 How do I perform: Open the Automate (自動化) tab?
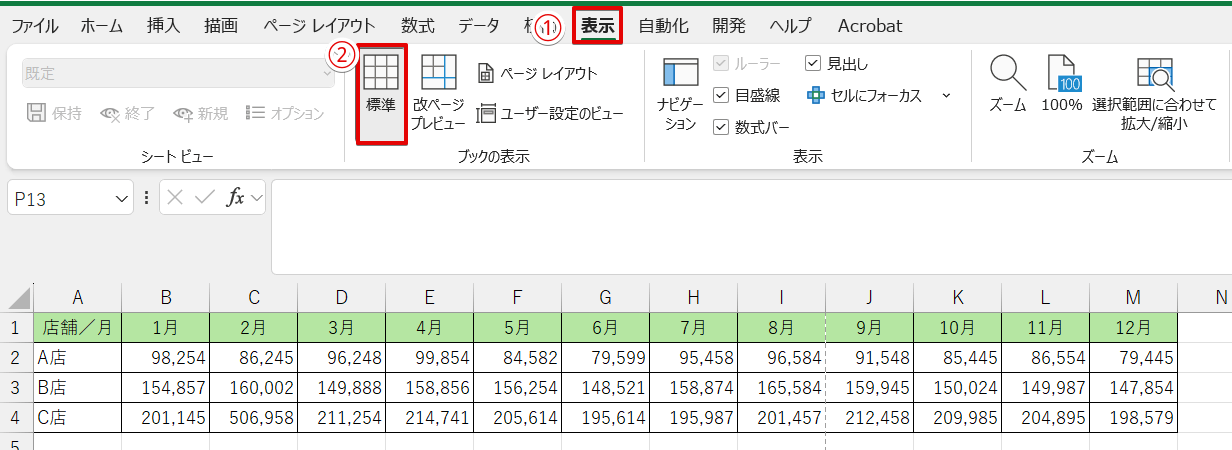[x=664, y=26]
